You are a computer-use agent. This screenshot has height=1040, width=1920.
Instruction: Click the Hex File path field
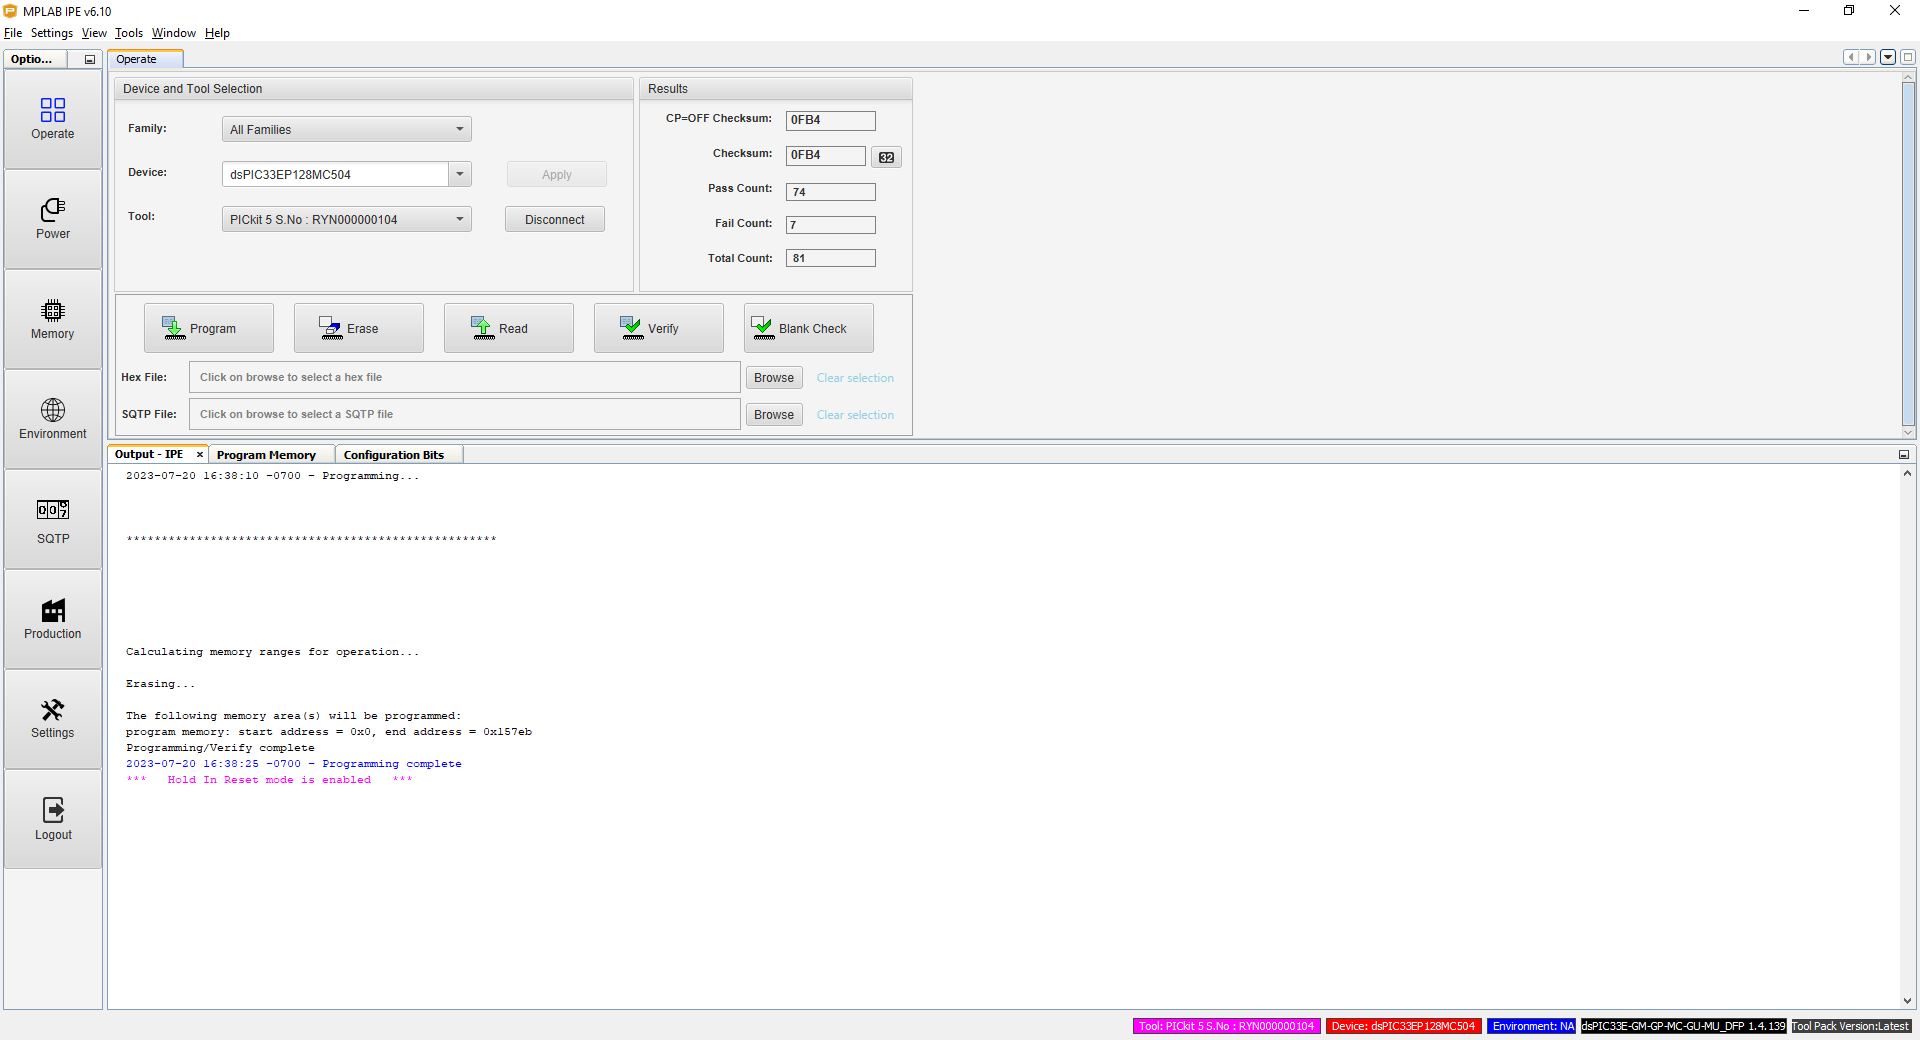[465, 378]
